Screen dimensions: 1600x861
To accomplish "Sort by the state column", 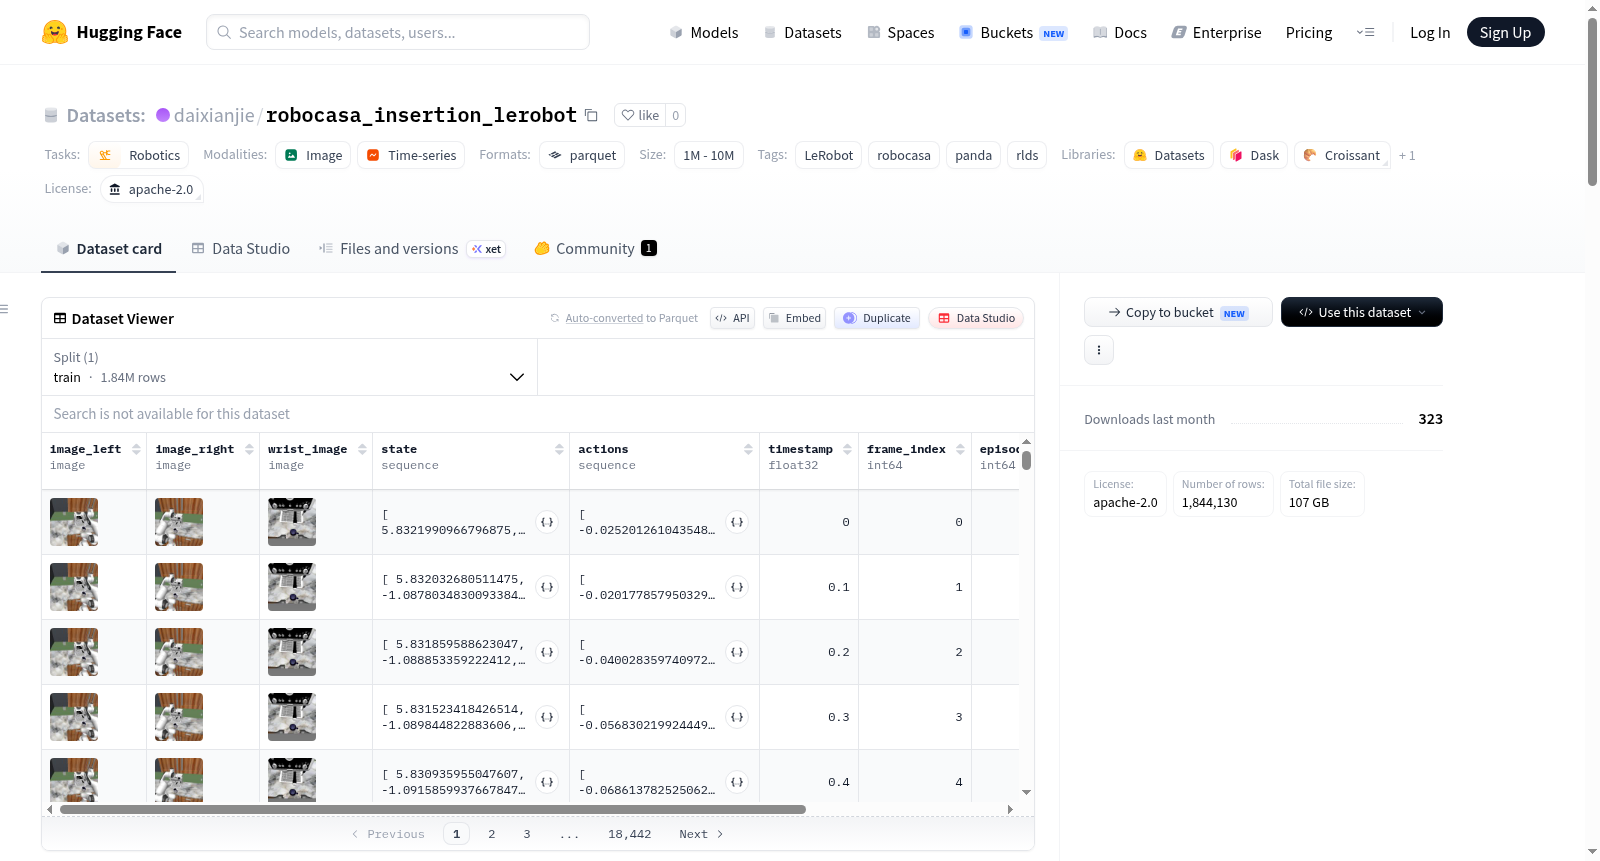I will (559, 449).
